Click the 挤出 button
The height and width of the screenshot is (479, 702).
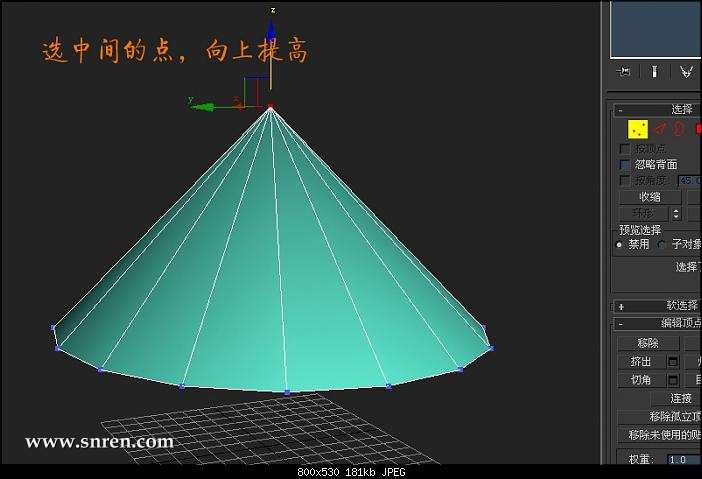tap(642, 361)
